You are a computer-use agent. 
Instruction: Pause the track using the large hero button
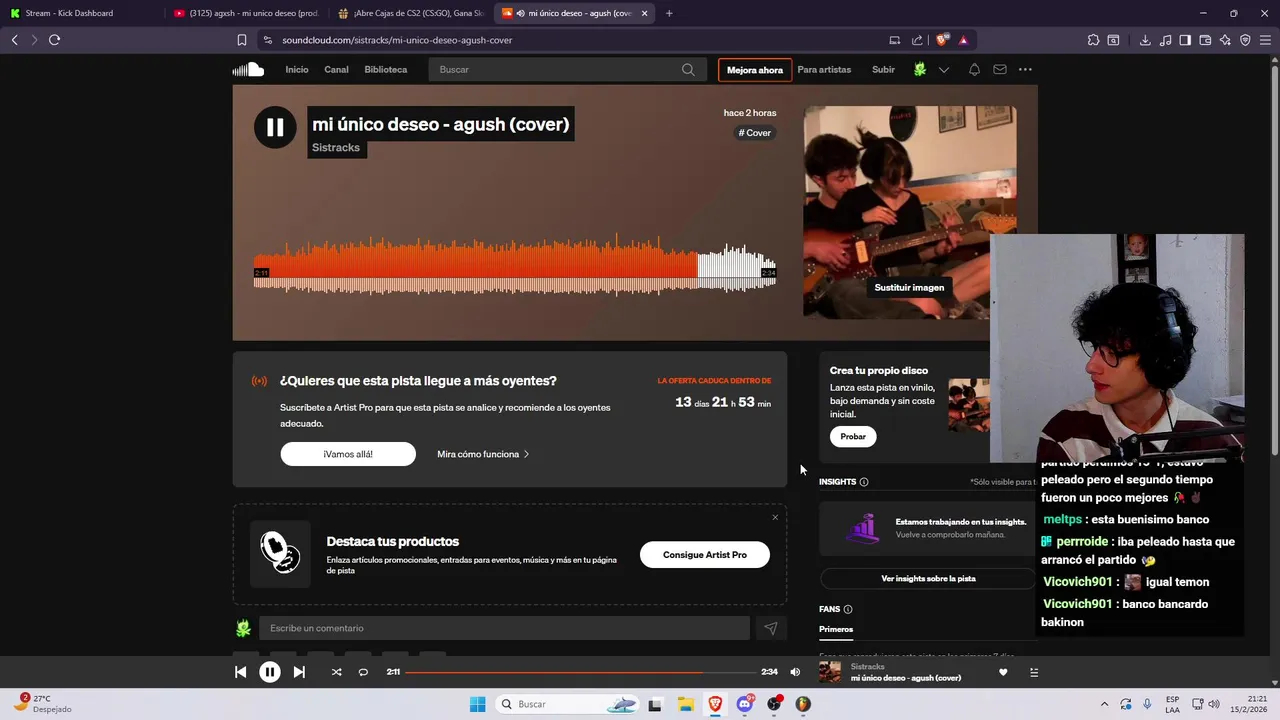[x=275, y=127]
